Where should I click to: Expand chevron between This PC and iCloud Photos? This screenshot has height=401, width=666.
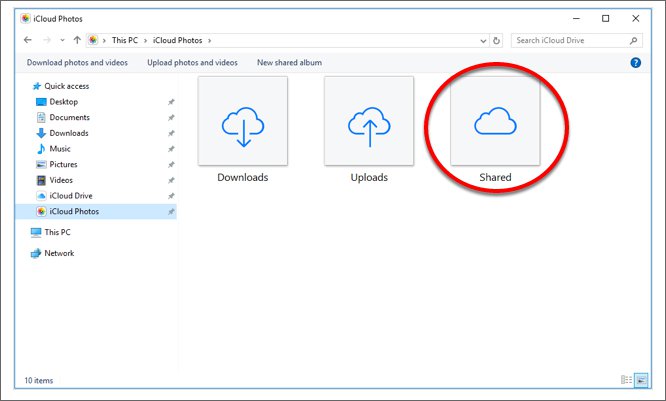click(145, 41)
